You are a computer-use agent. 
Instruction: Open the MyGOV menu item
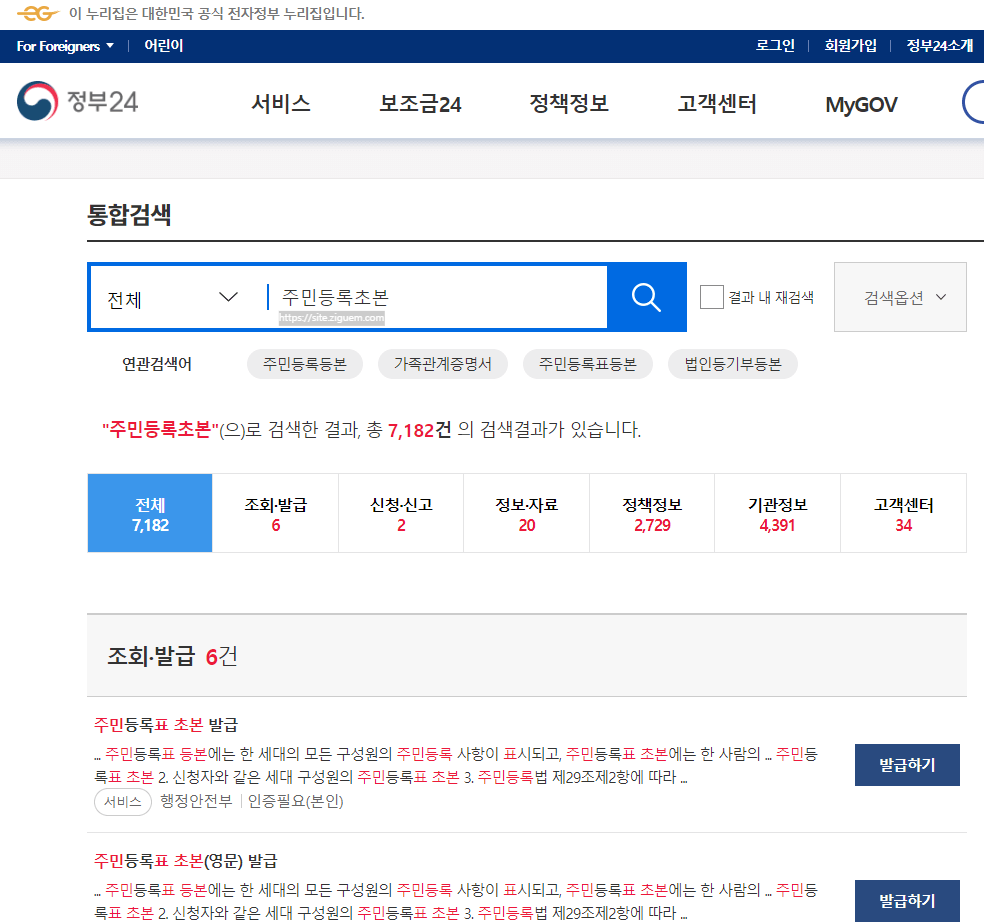(859, 103)
